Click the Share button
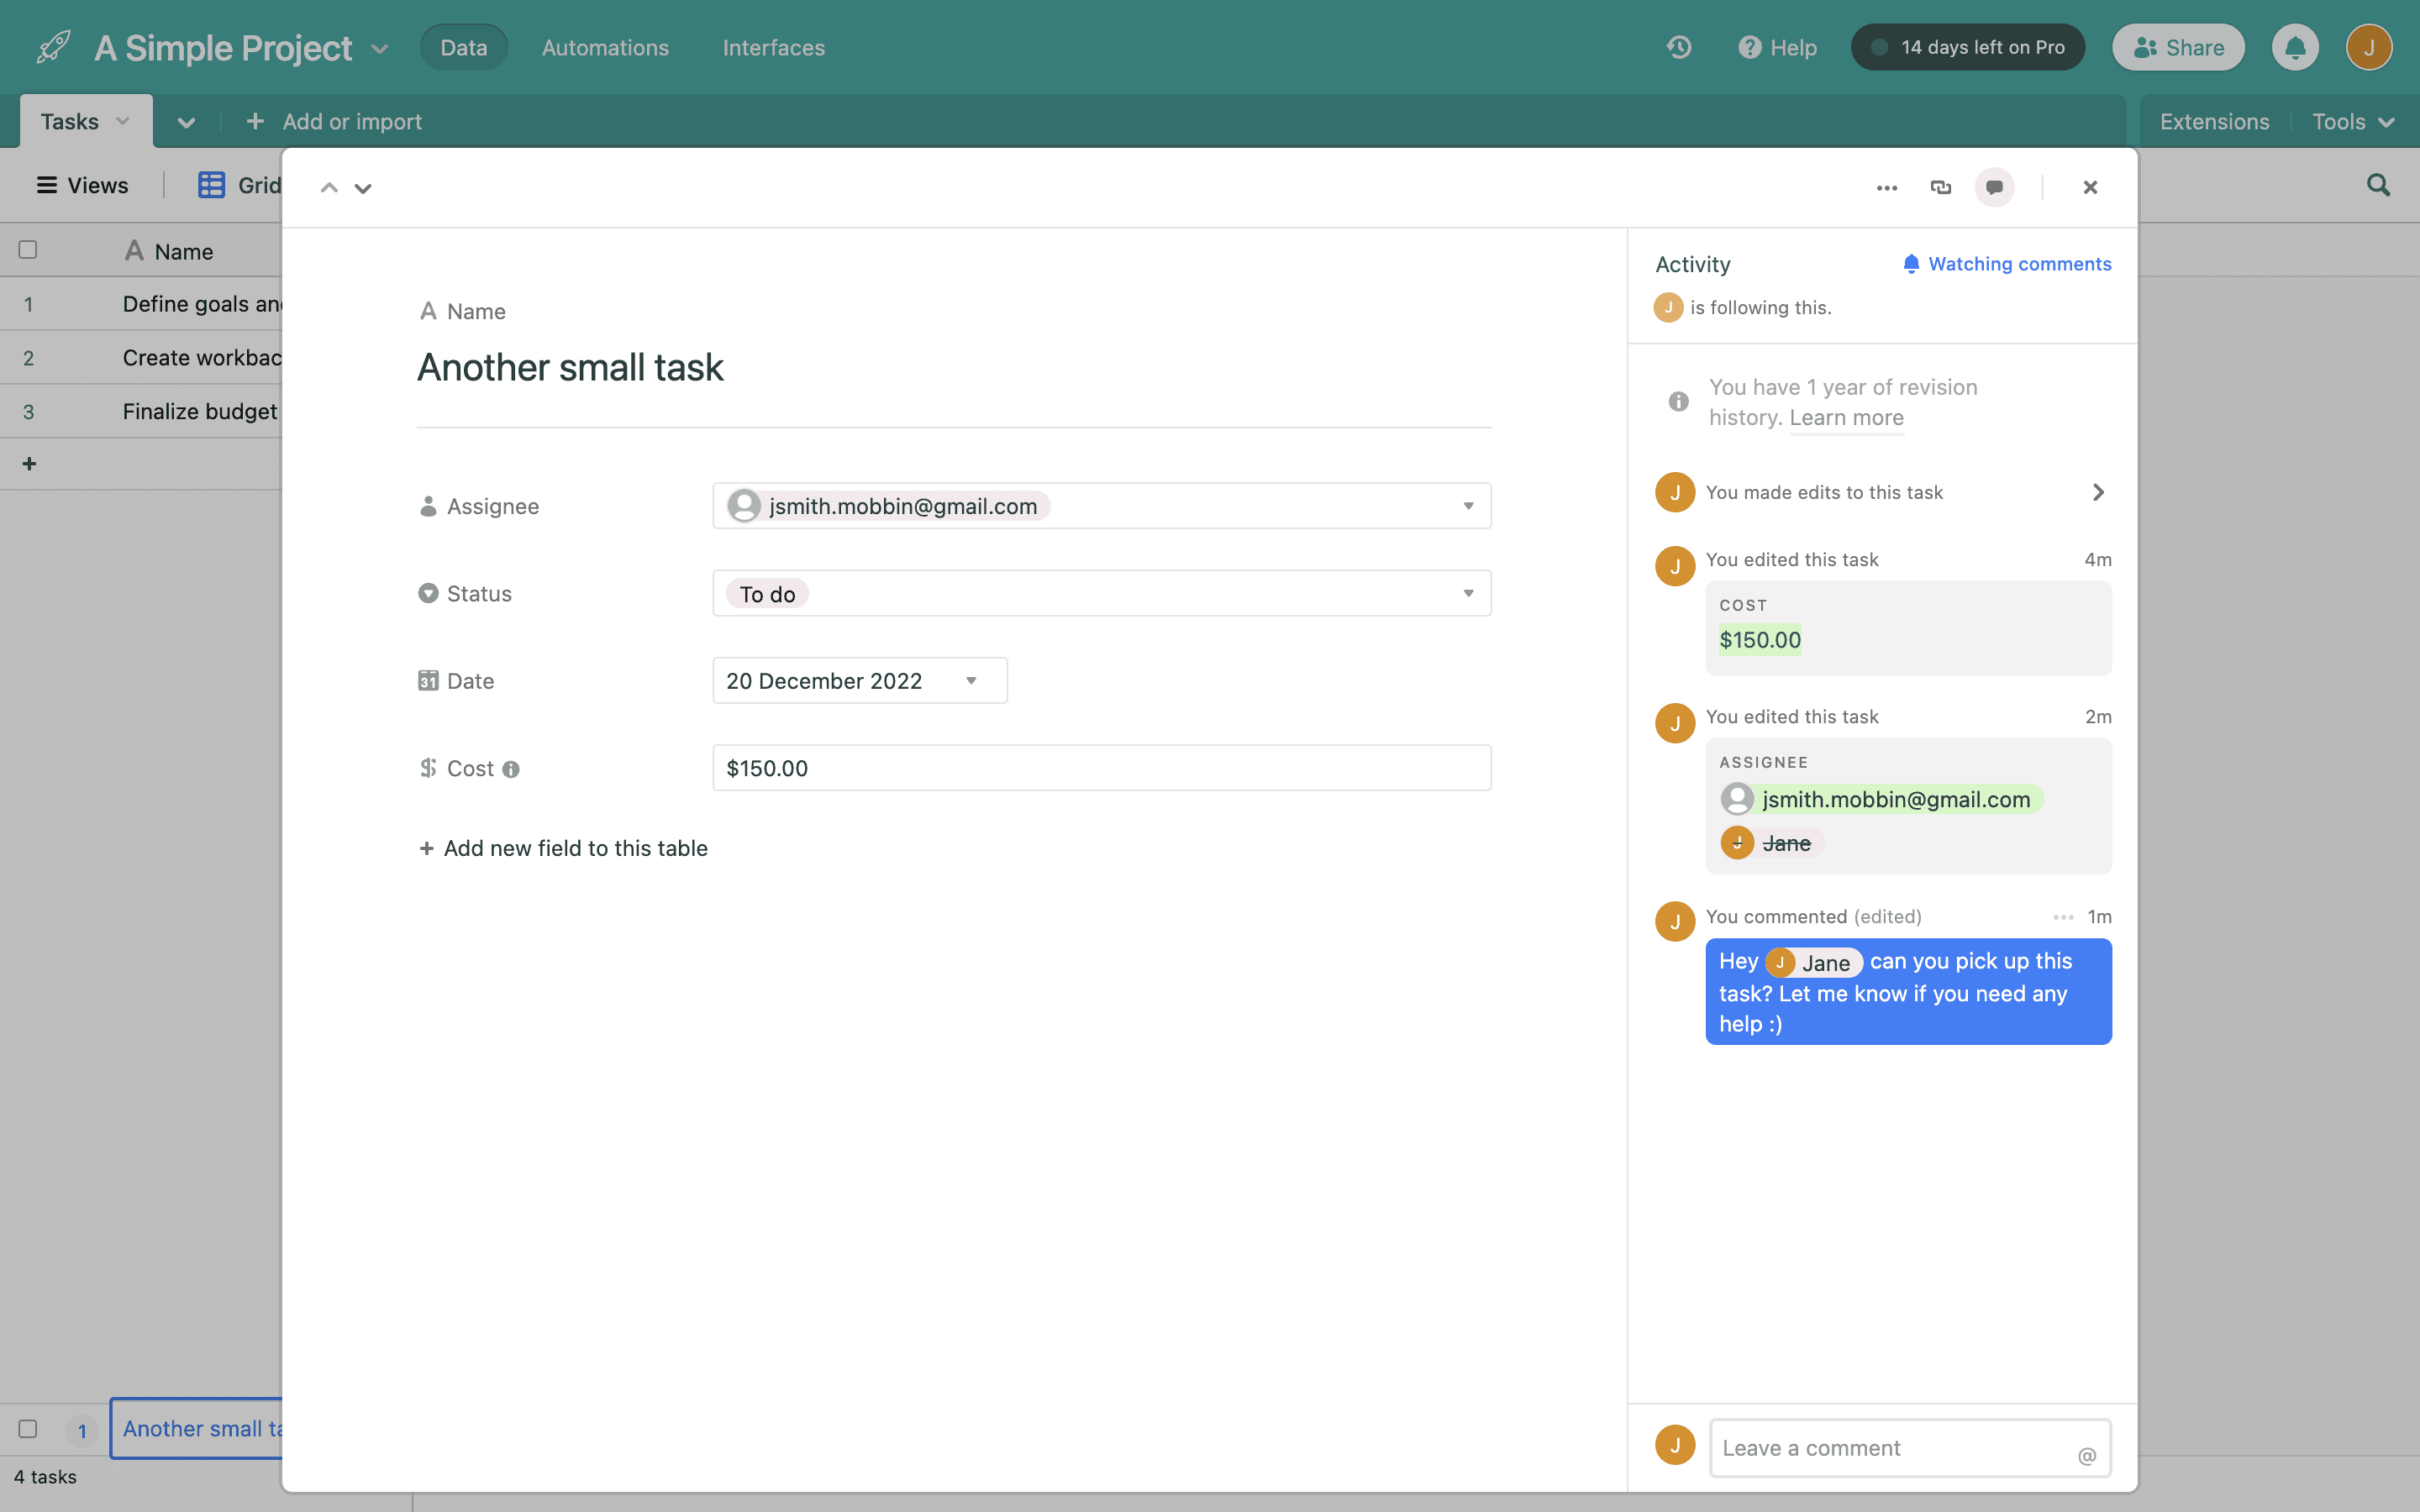This screenshot has height=1512, width=2420. tap(2178, 47)
